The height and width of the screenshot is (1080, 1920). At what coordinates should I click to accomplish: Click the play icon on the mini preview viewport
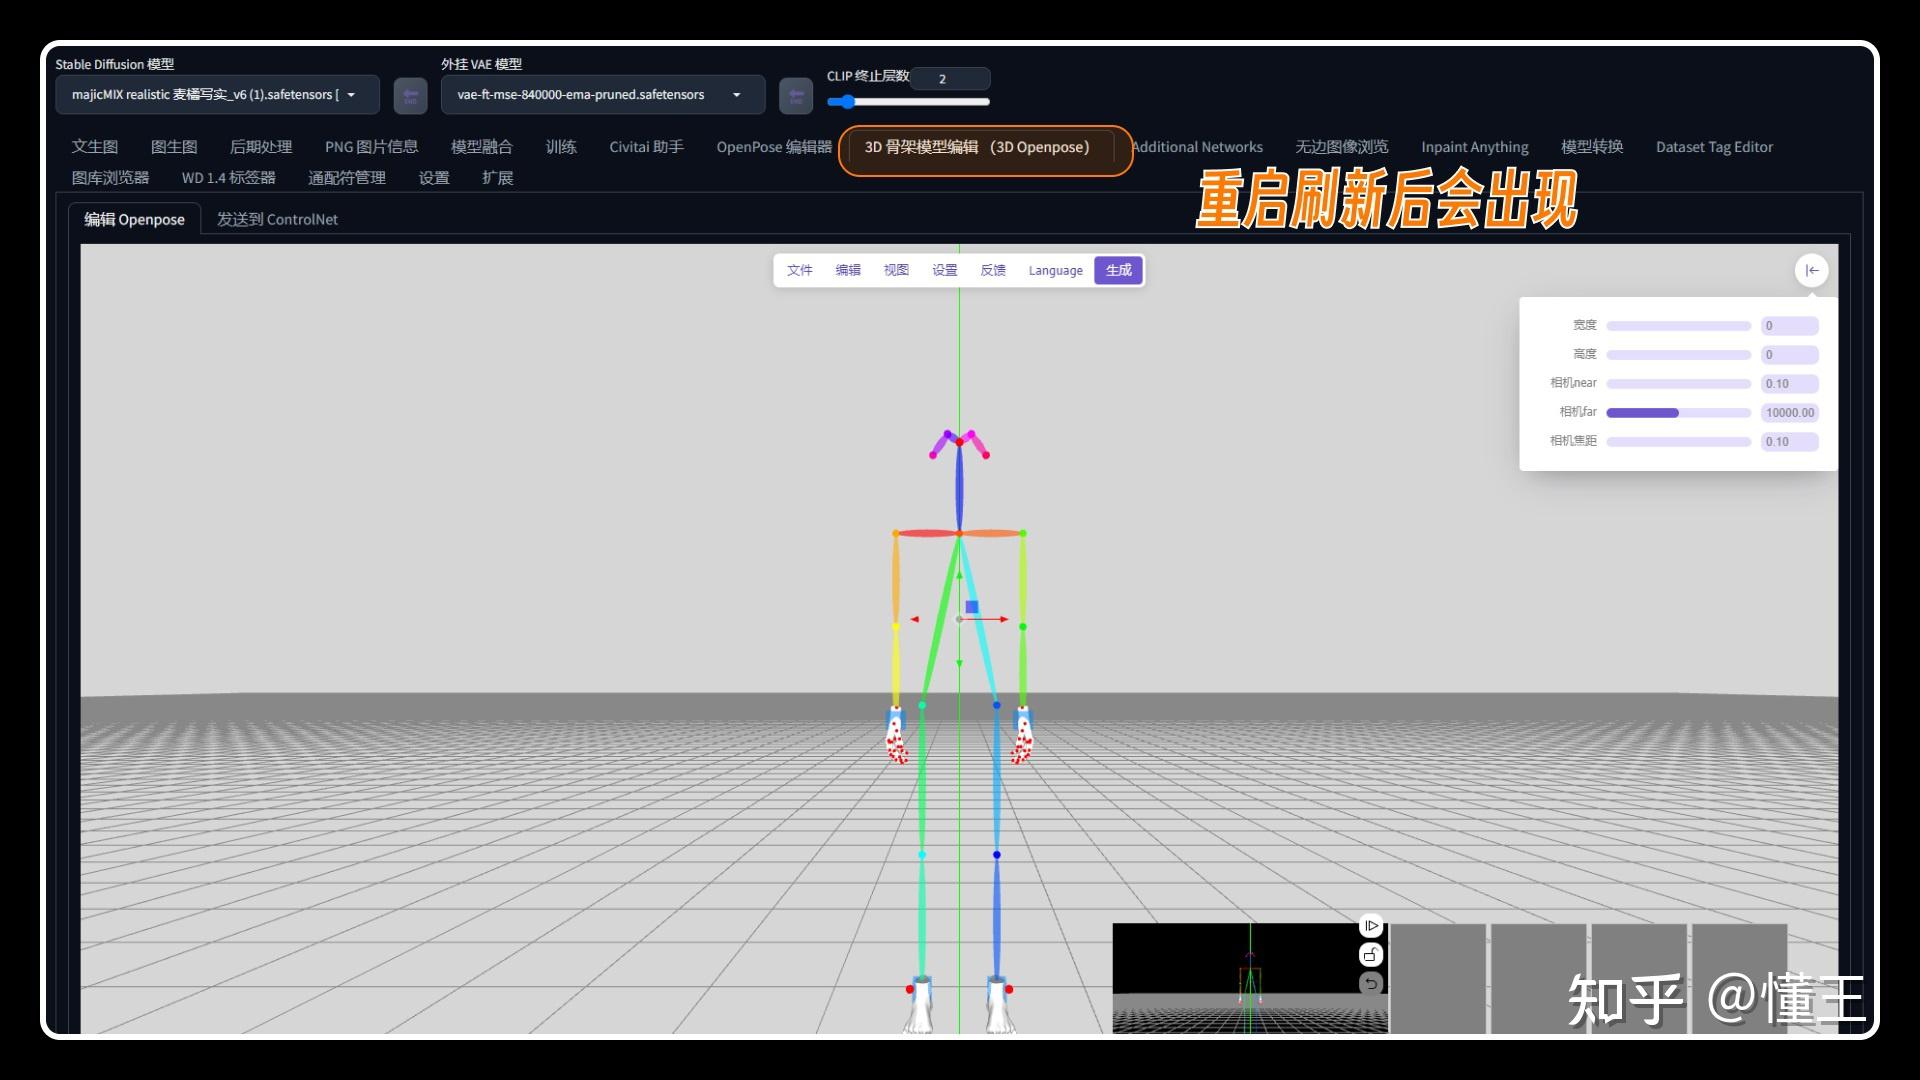coord(1371,925)
